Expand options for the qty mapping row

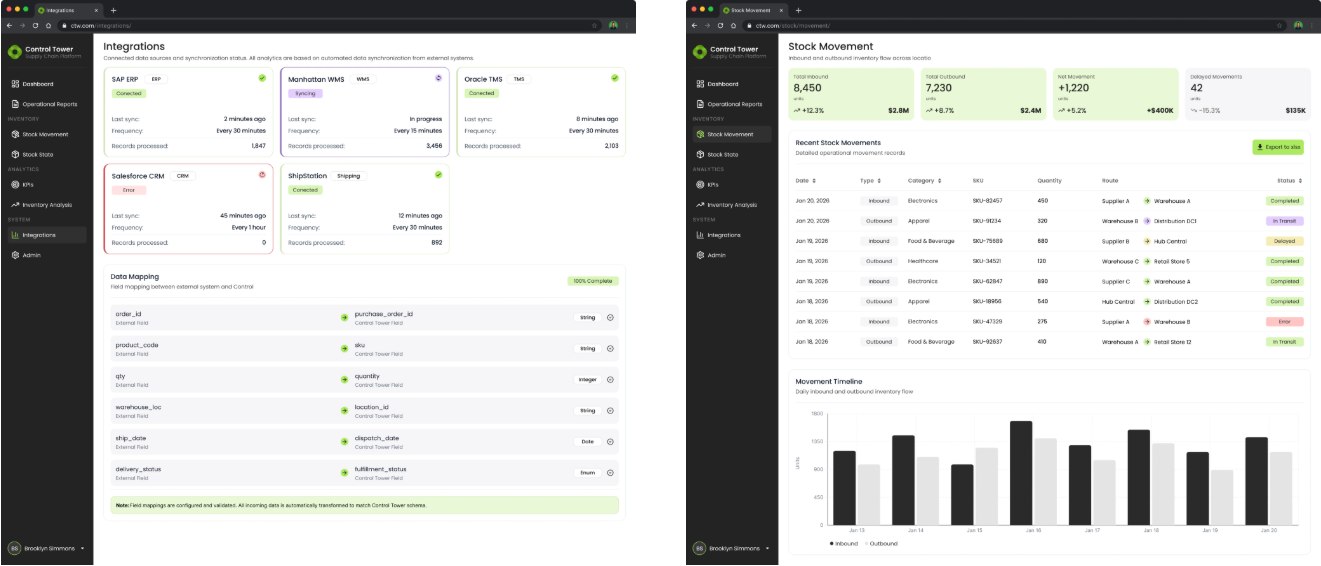(610, 380)
